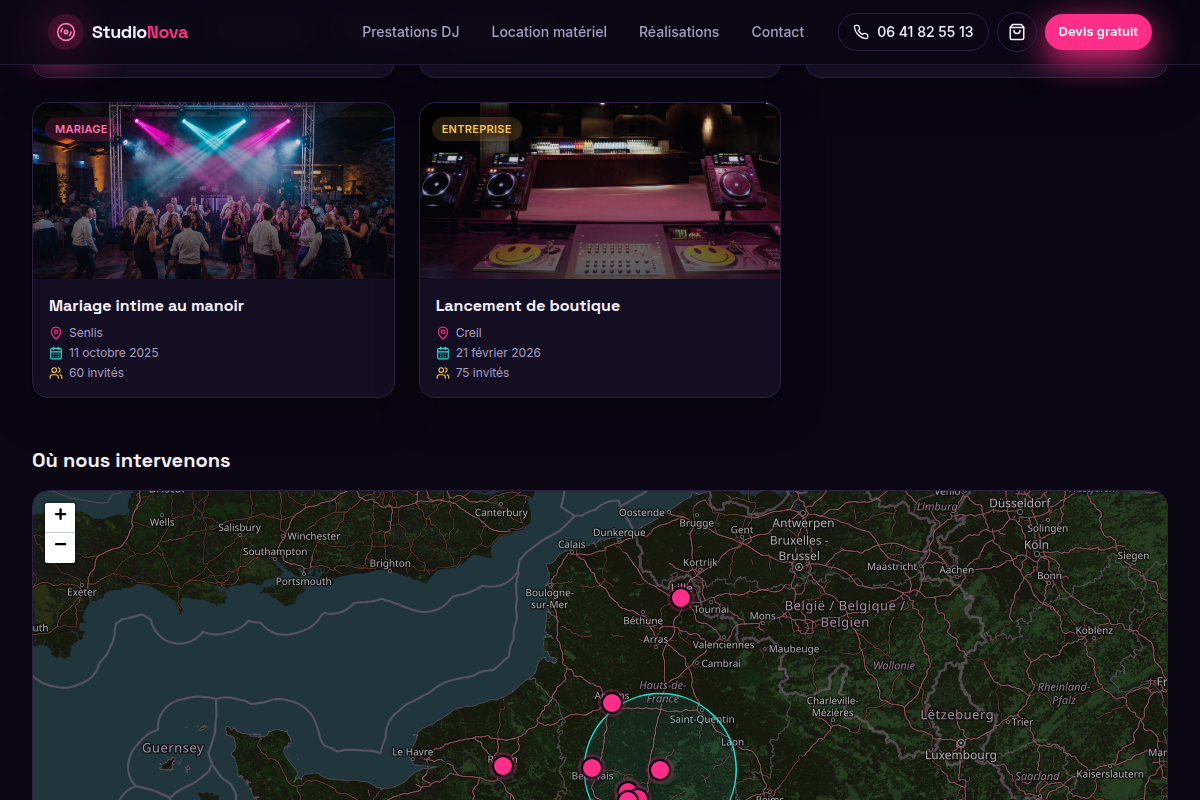1200x800 pixels.
Task: Click the Saint-Quentin label on the map
Action: point(702,719)
